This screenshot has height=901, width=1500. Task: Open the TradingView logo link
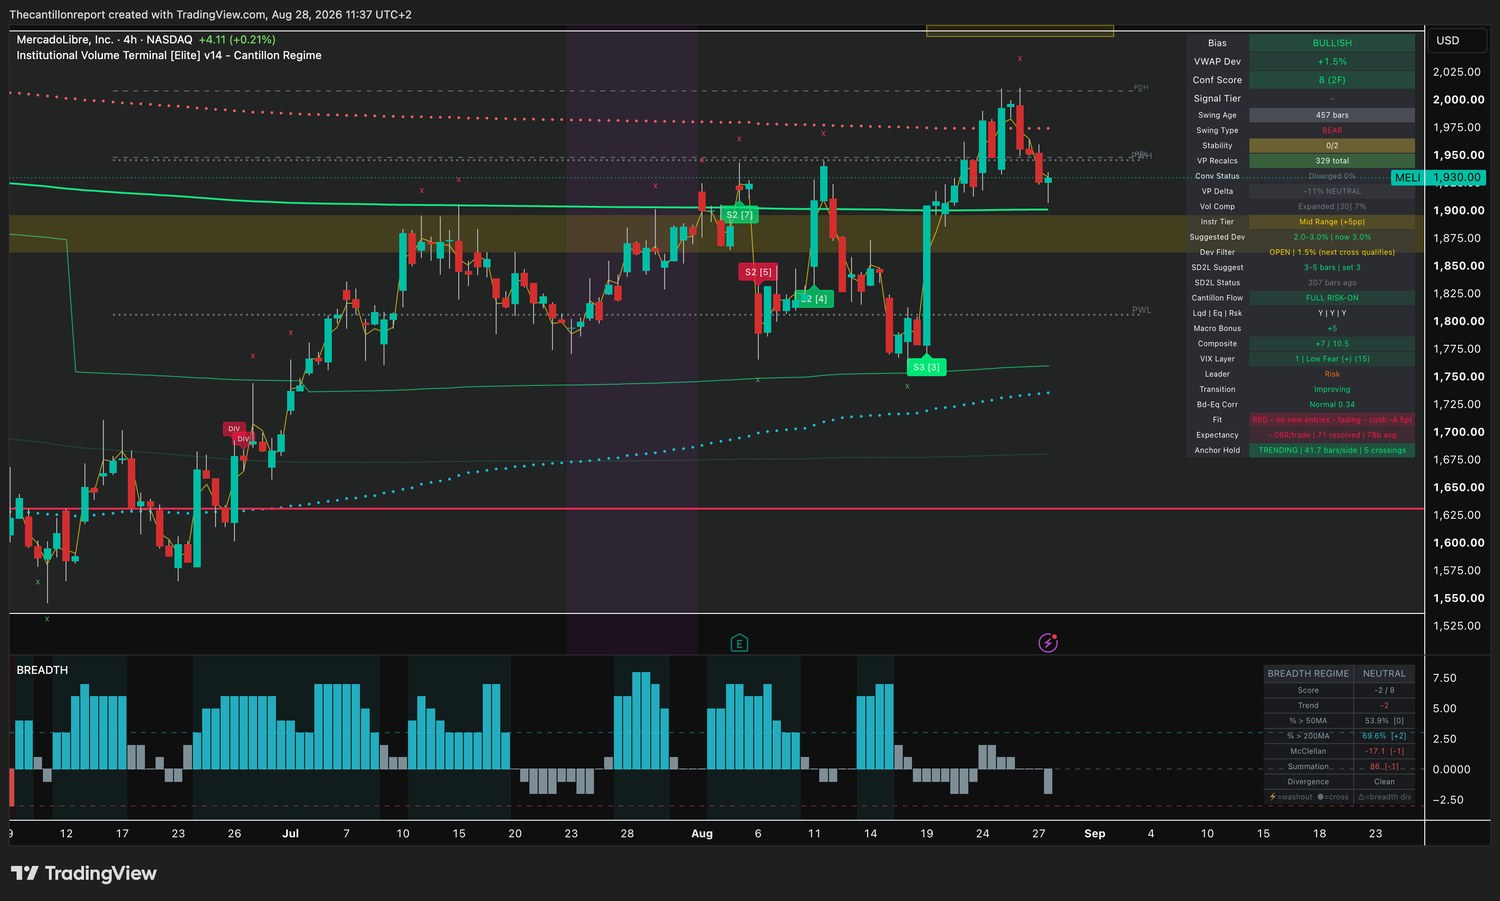[84, 873]
